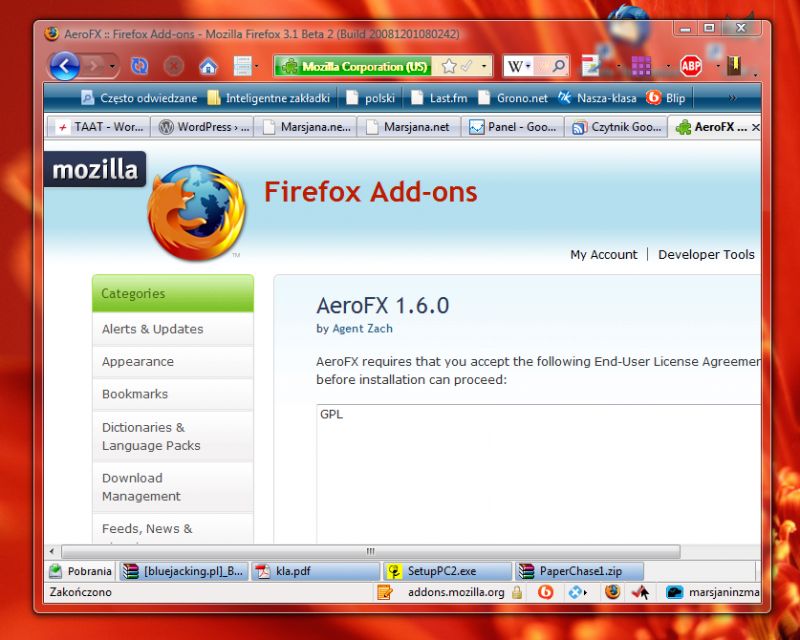Click the padlock security icon in status bar

[x=517, y=592]
